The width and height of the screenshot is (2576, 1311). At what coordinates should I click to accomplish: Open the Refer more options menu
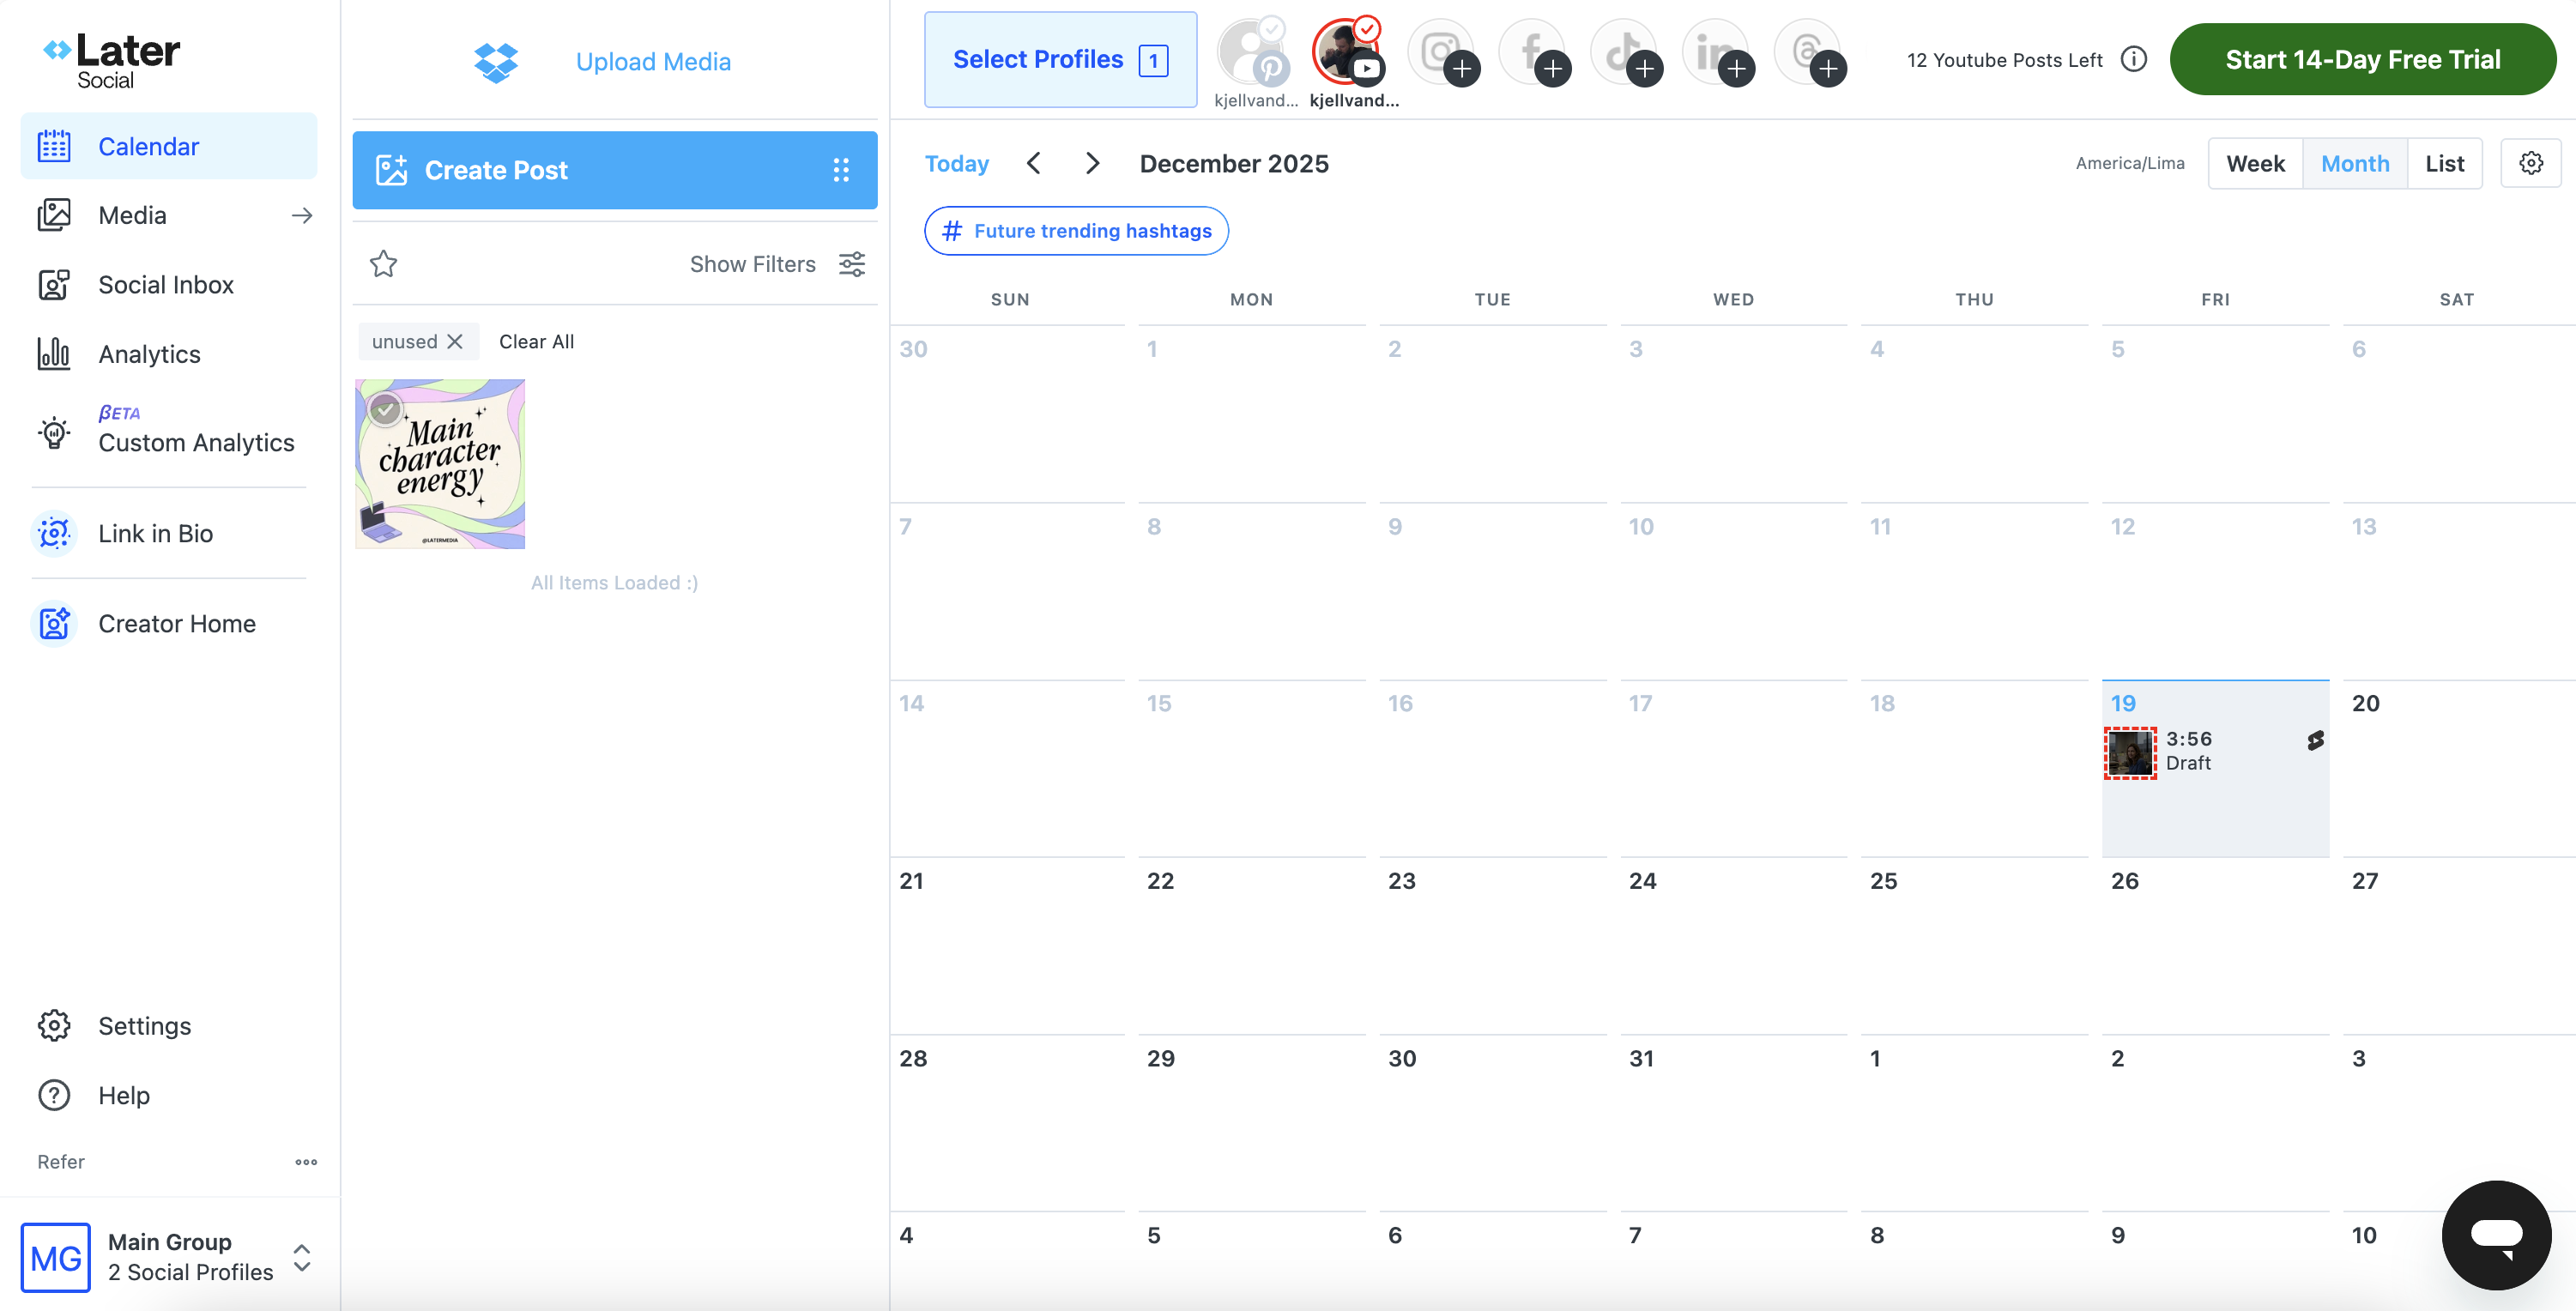coord(306,1161)
